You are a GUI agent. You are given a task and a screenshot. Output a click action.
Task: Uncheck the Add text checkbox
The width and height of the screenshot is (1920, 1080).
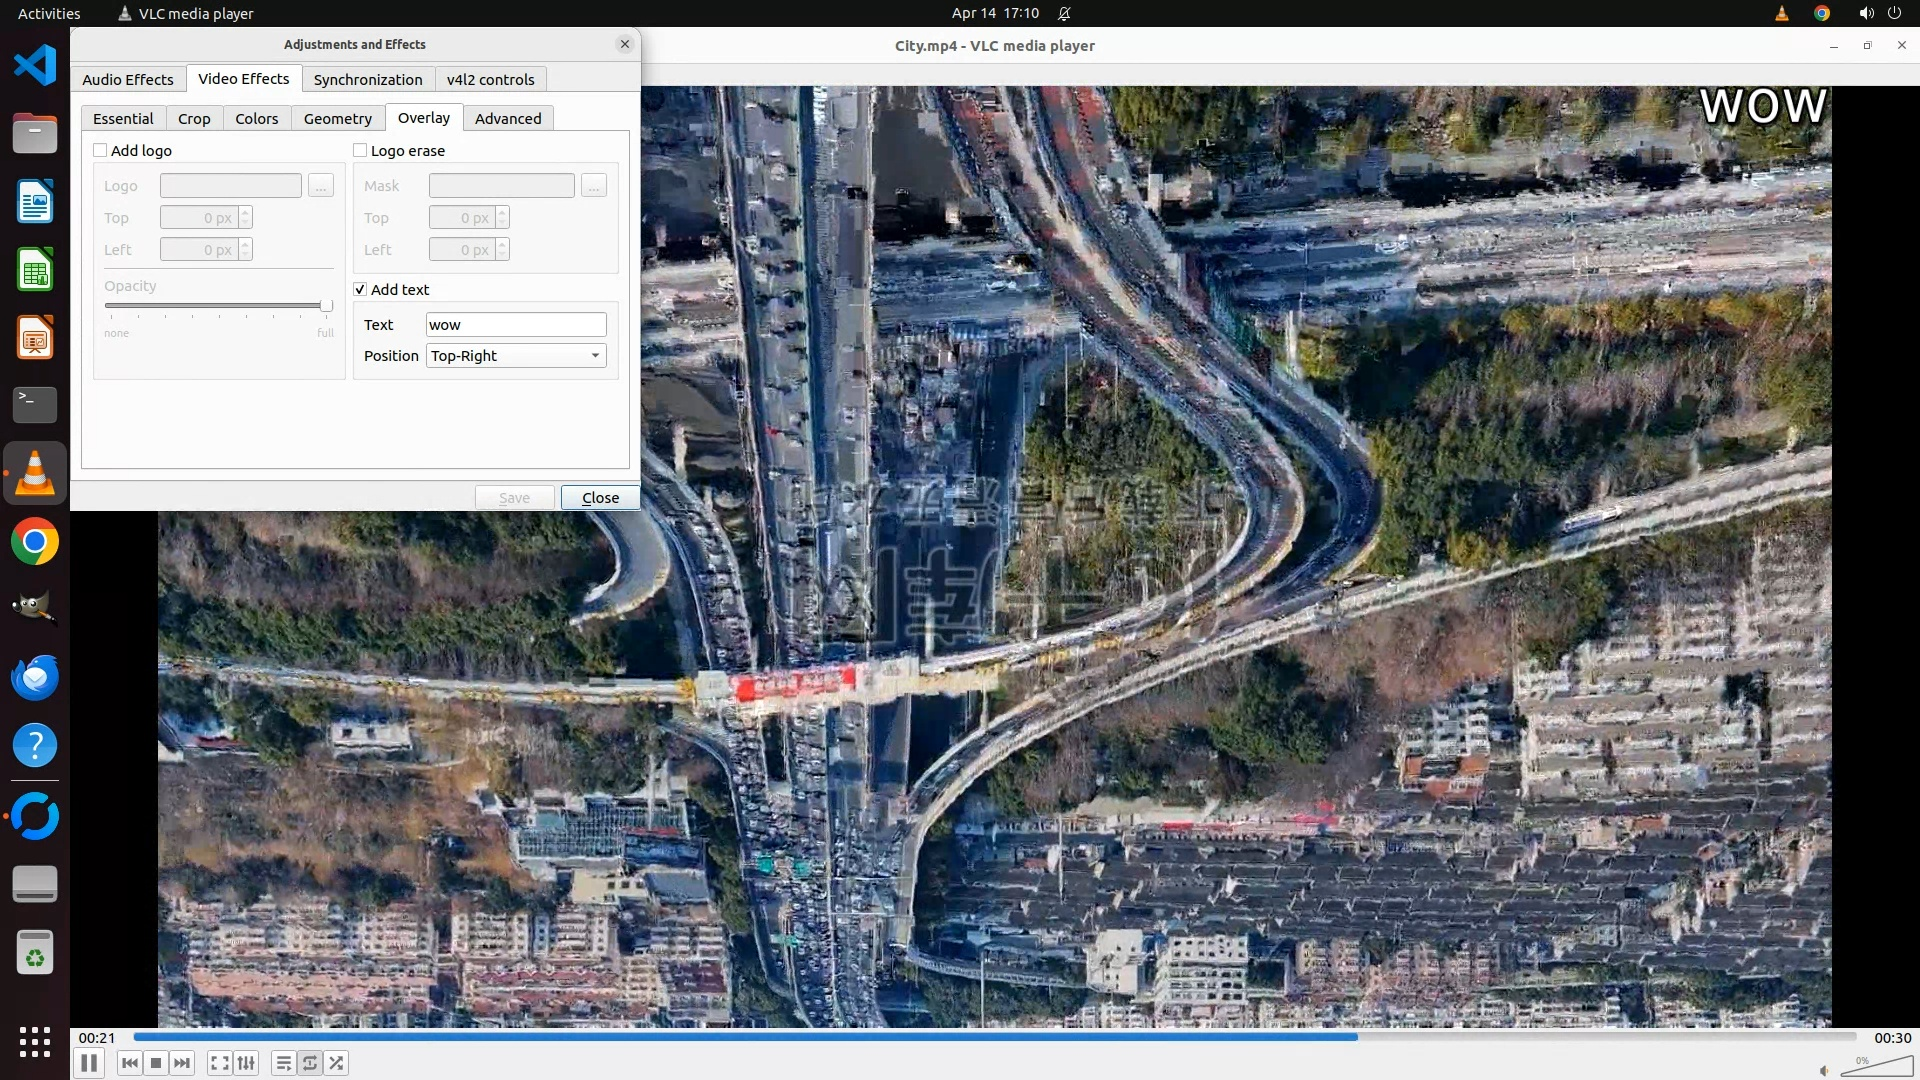(x=360, y=289)
